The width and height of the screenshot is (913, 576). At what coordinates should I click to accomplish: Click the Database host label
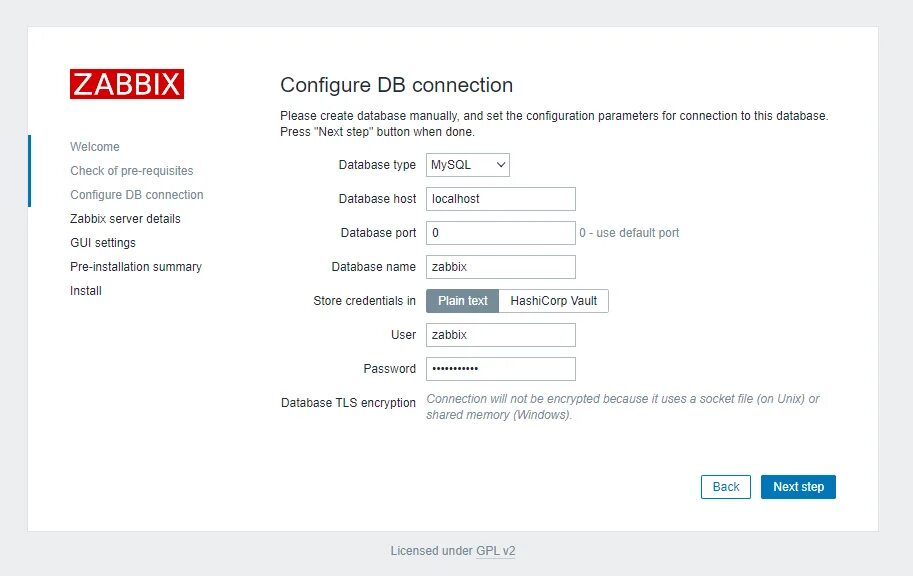[377, 199]
